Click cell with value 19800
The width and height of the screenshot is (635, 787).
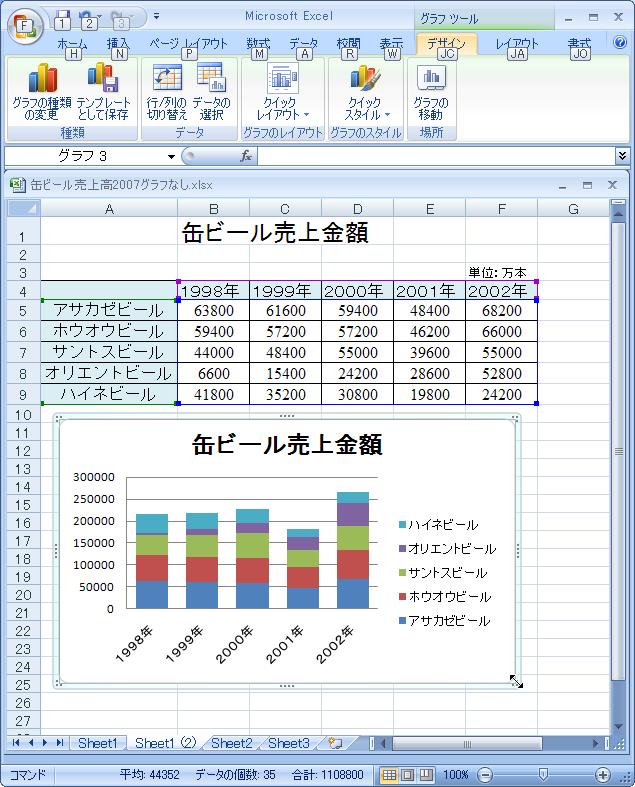(x=429, y=395)
